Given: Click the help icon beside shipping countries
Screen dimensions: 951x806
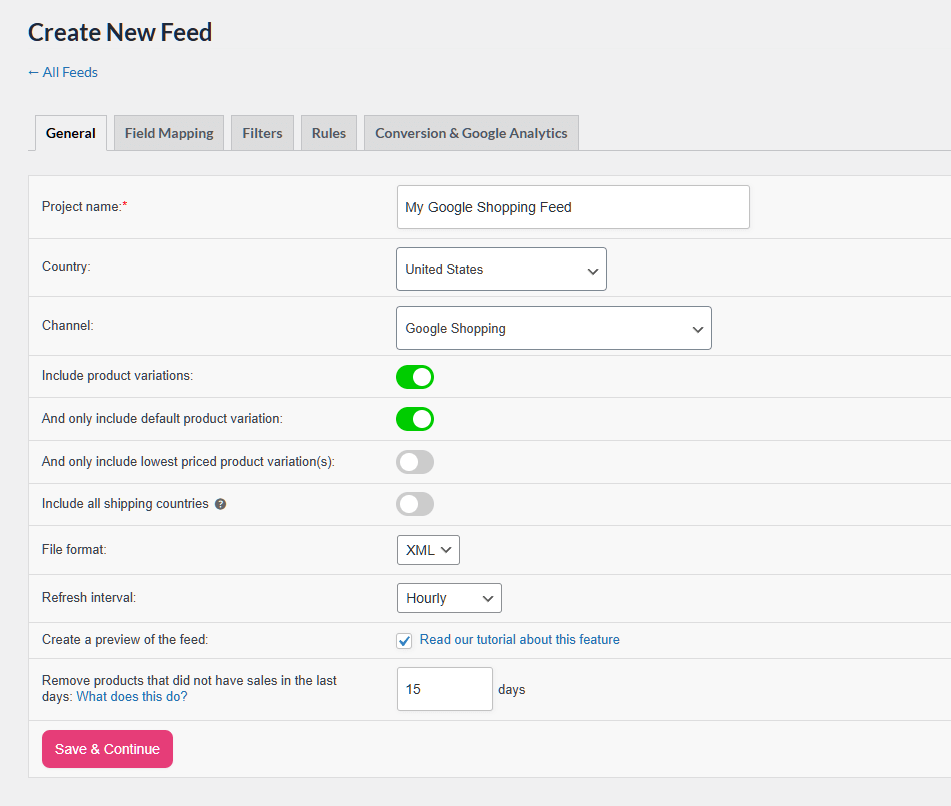Looking at the screenshot, I should coord(221,504).
